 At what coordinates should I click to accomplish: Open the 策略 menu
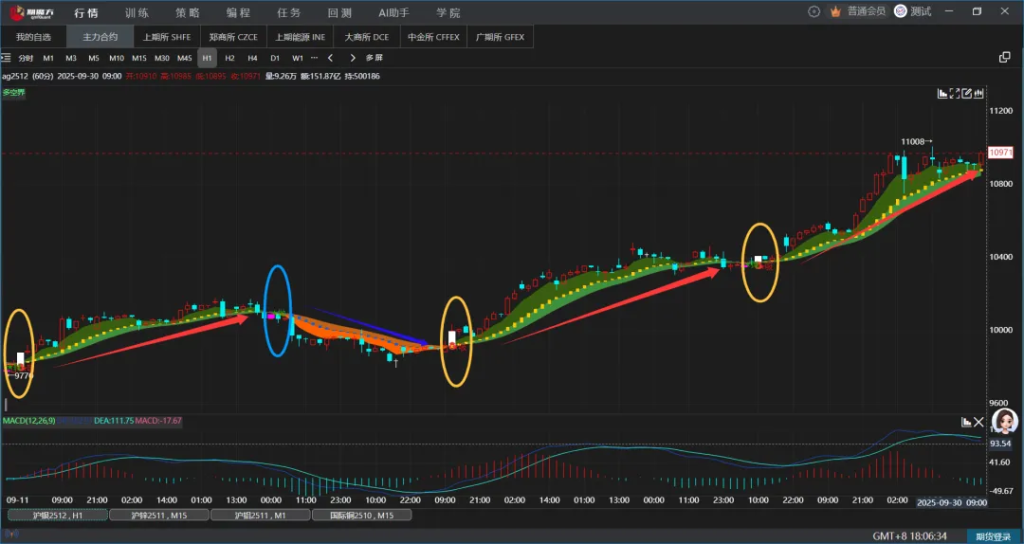(187, 12)
